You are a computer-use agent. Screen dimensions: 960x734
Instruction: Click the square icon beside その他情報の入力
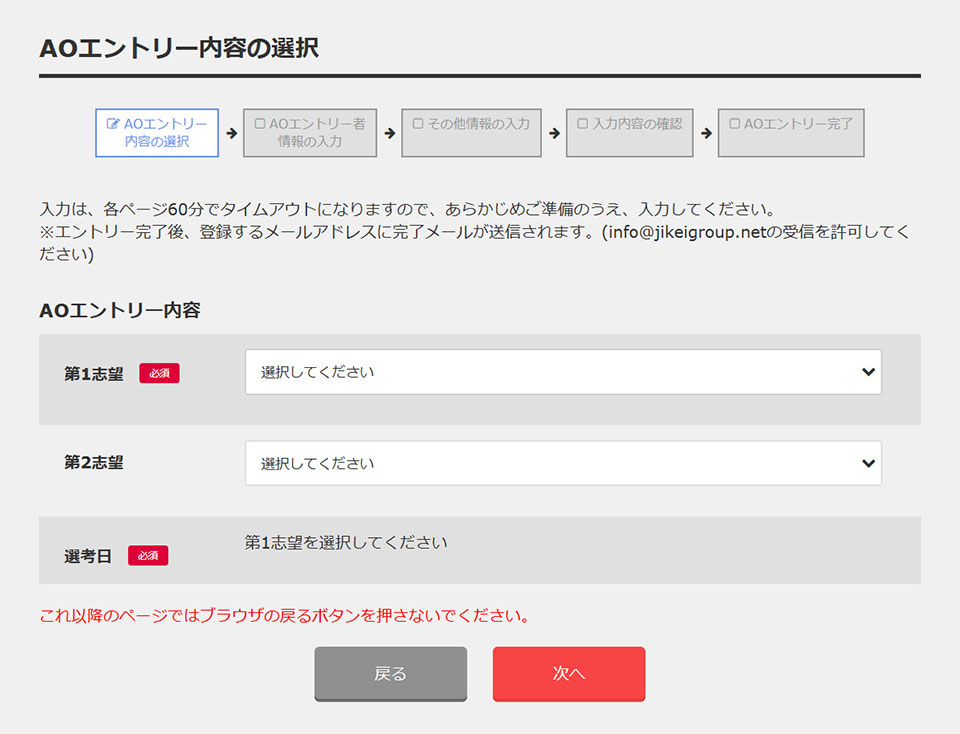click(418, 125)
